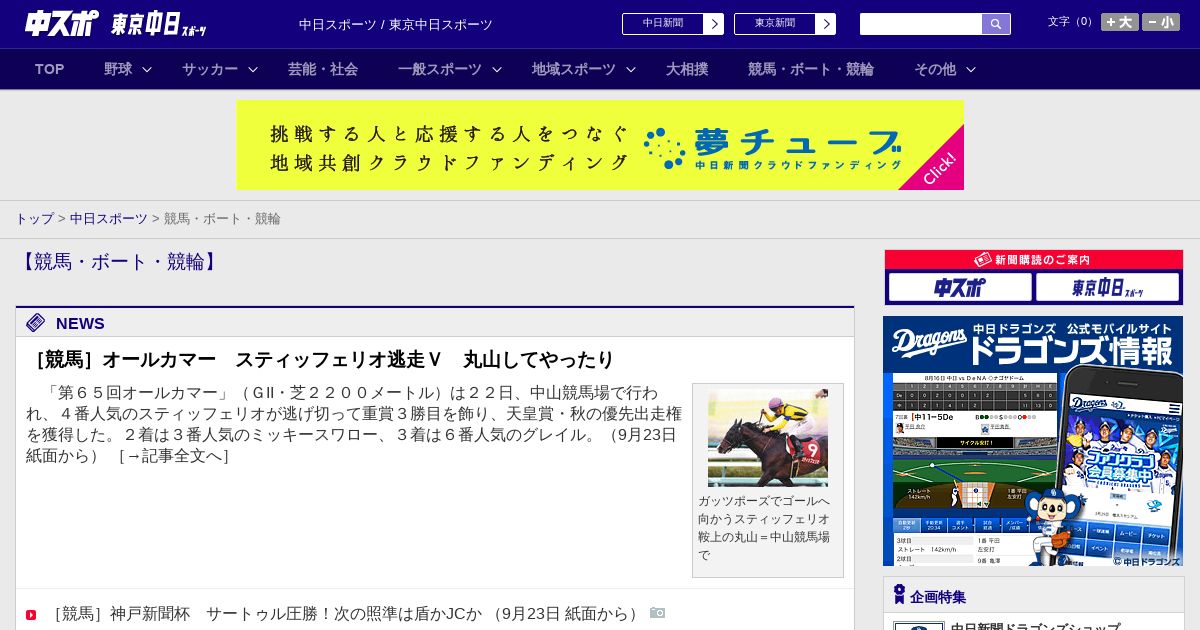
Task: Click the pink Click! corner on banner
Action: click(x=940, y=168)
